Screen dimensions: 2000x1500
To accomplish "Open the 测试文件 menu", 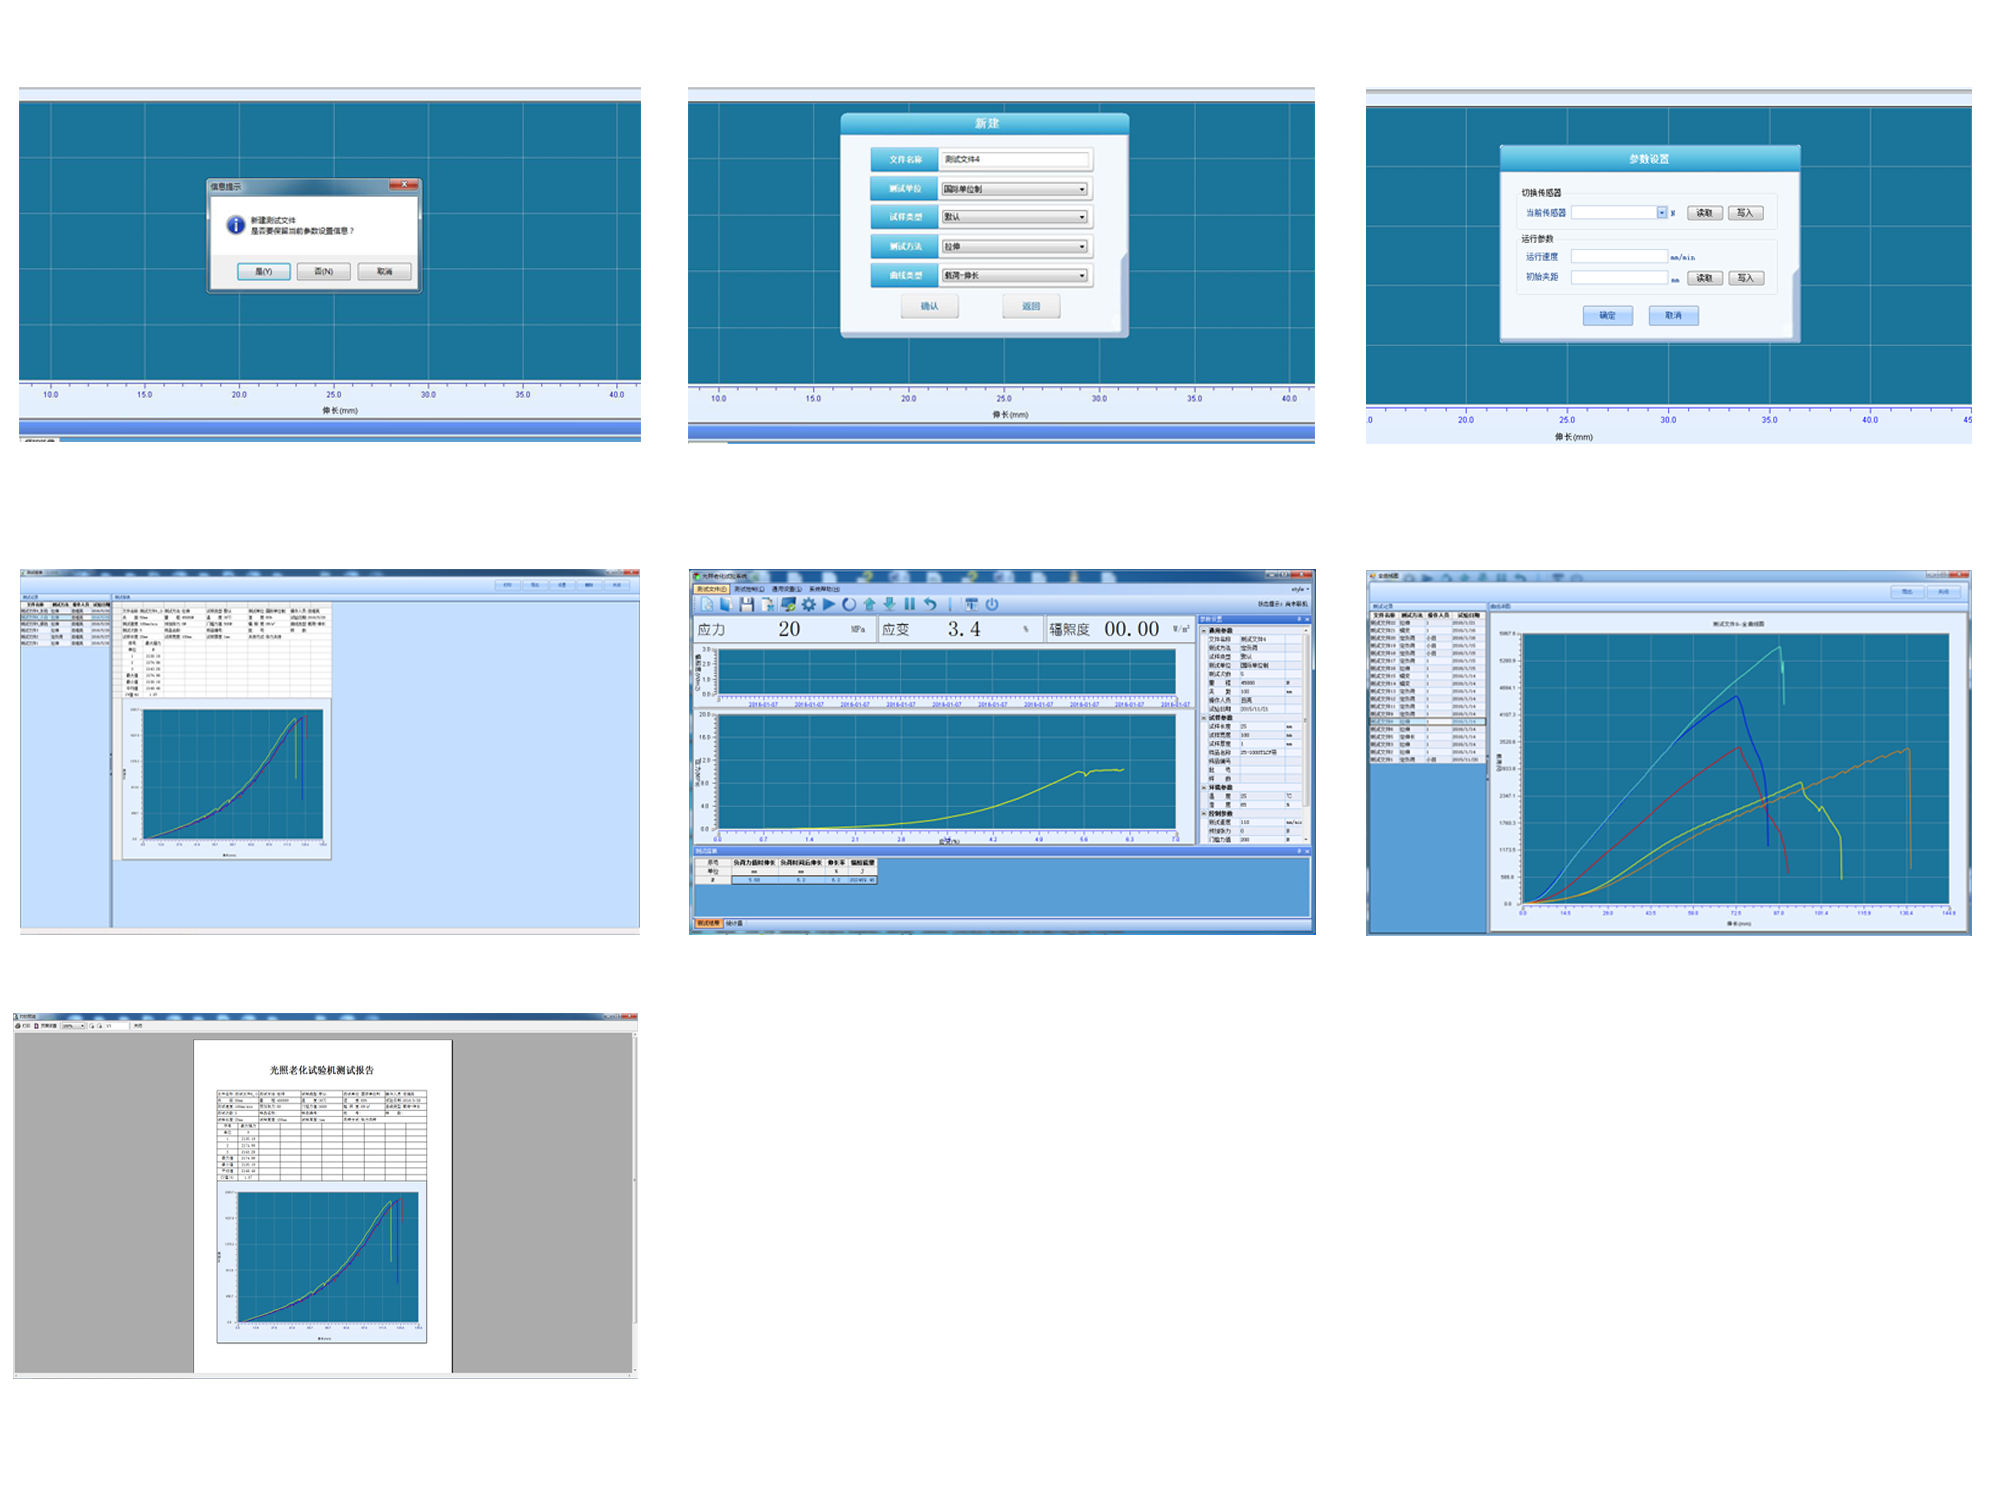I will 711,589.
